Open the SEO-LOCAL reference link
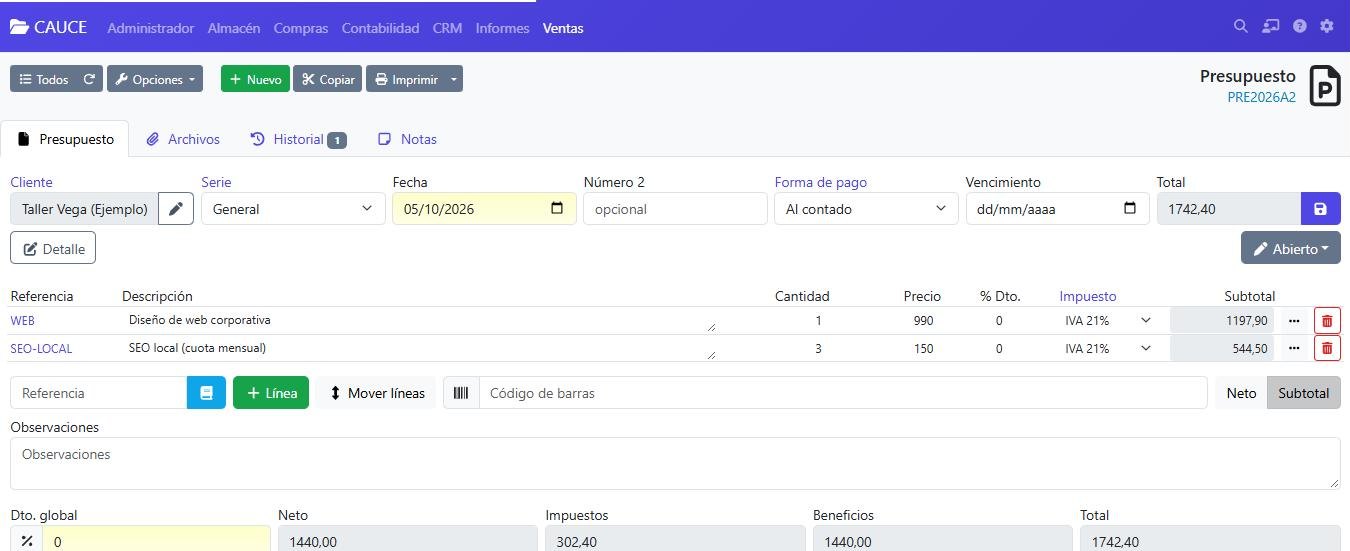The image size is (1350, 551). point(41,348)
